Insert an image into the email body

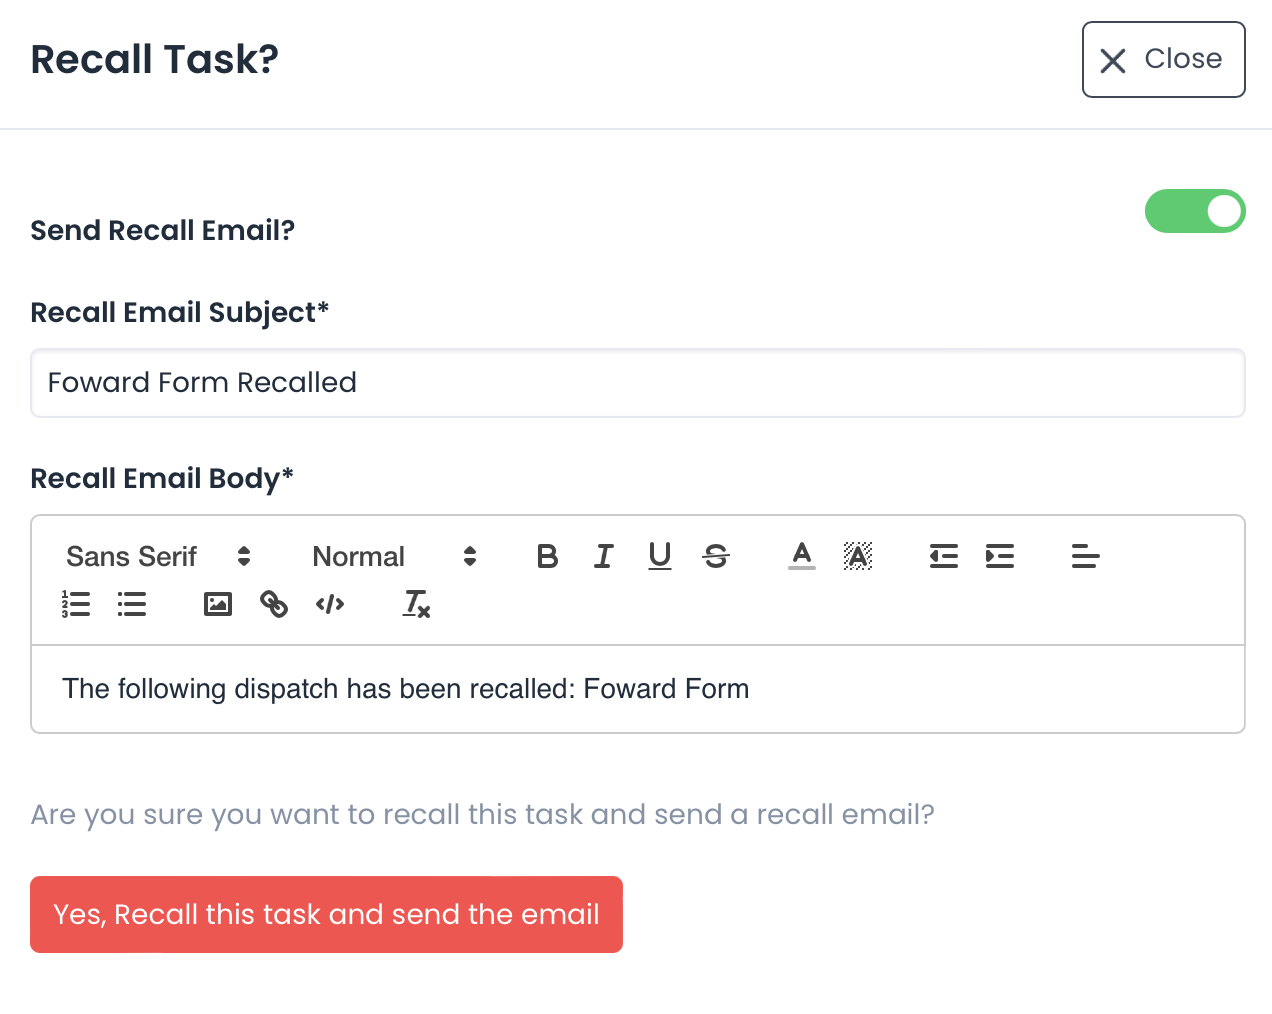click(x=217, y=604)
